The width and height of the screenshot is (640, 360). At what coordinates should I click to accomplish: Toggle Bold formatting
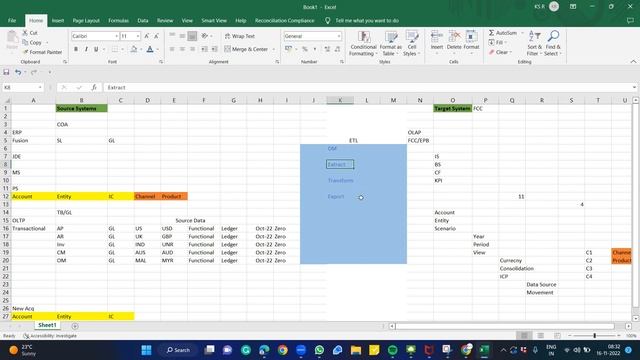click(76, 49)
